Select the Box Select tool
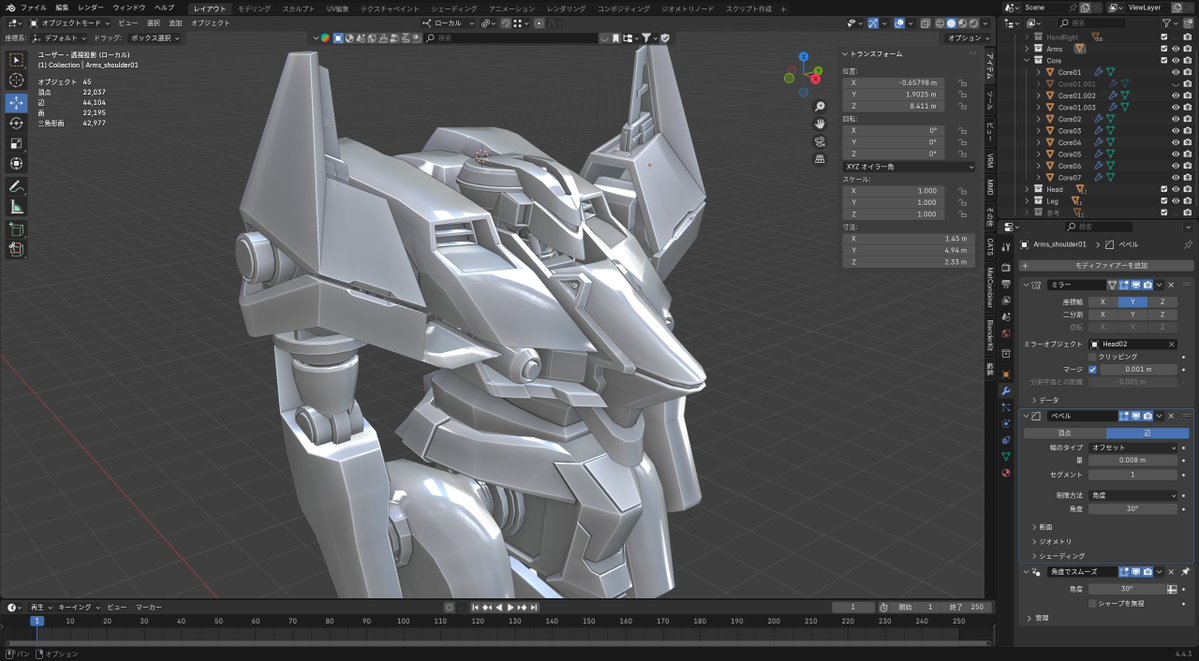 [16, 60]
